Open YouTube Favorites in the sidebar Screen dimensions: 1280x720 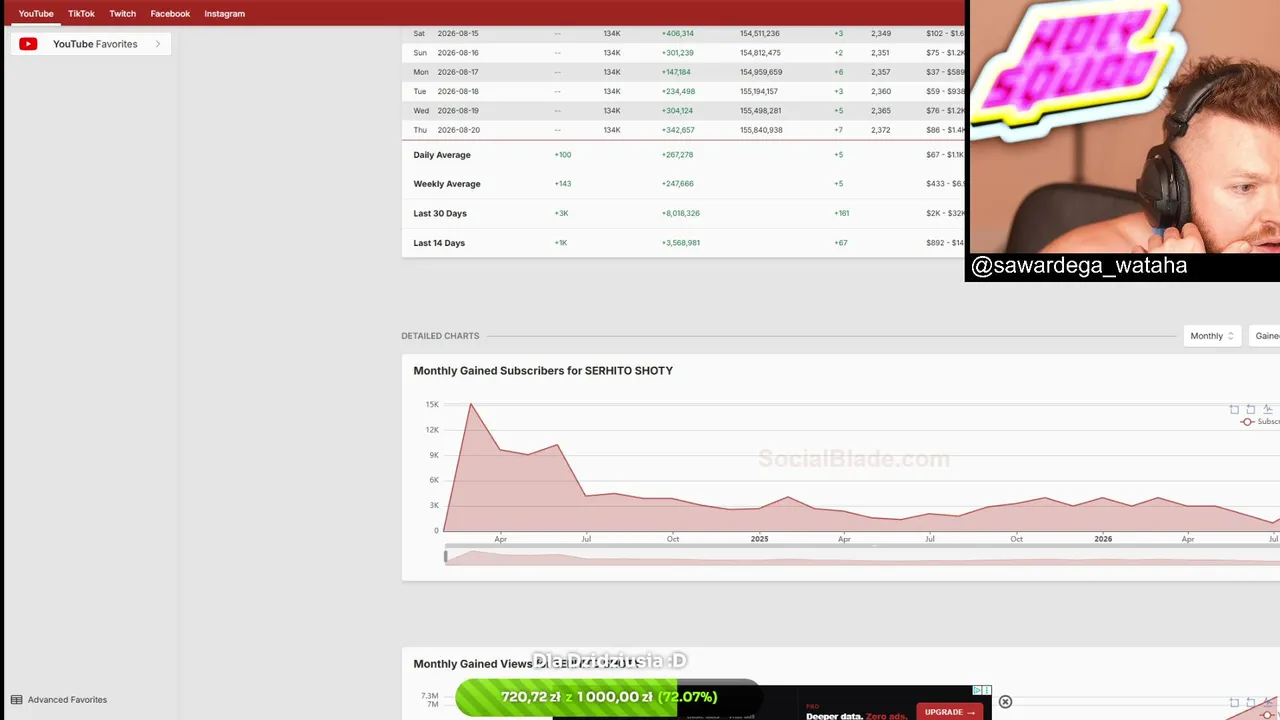tap(91, 44)
